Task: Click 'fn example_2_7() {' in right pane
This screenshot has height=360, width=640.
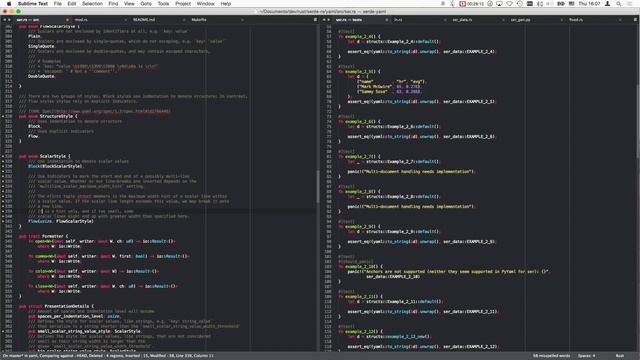Action: click(x=359, y=156)
